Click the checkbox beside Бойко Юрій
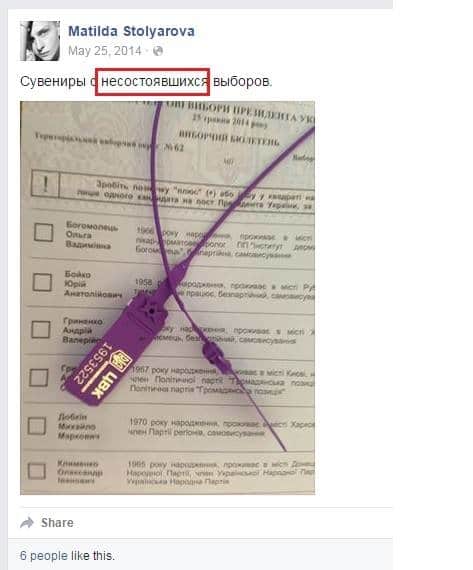 [42, 282]
